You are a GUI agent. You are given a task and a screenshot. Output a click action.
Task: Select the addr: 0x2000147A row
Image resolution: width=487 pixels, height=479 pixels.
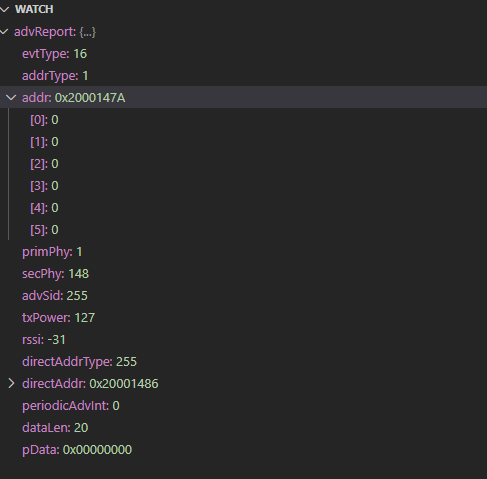[243, 97]
